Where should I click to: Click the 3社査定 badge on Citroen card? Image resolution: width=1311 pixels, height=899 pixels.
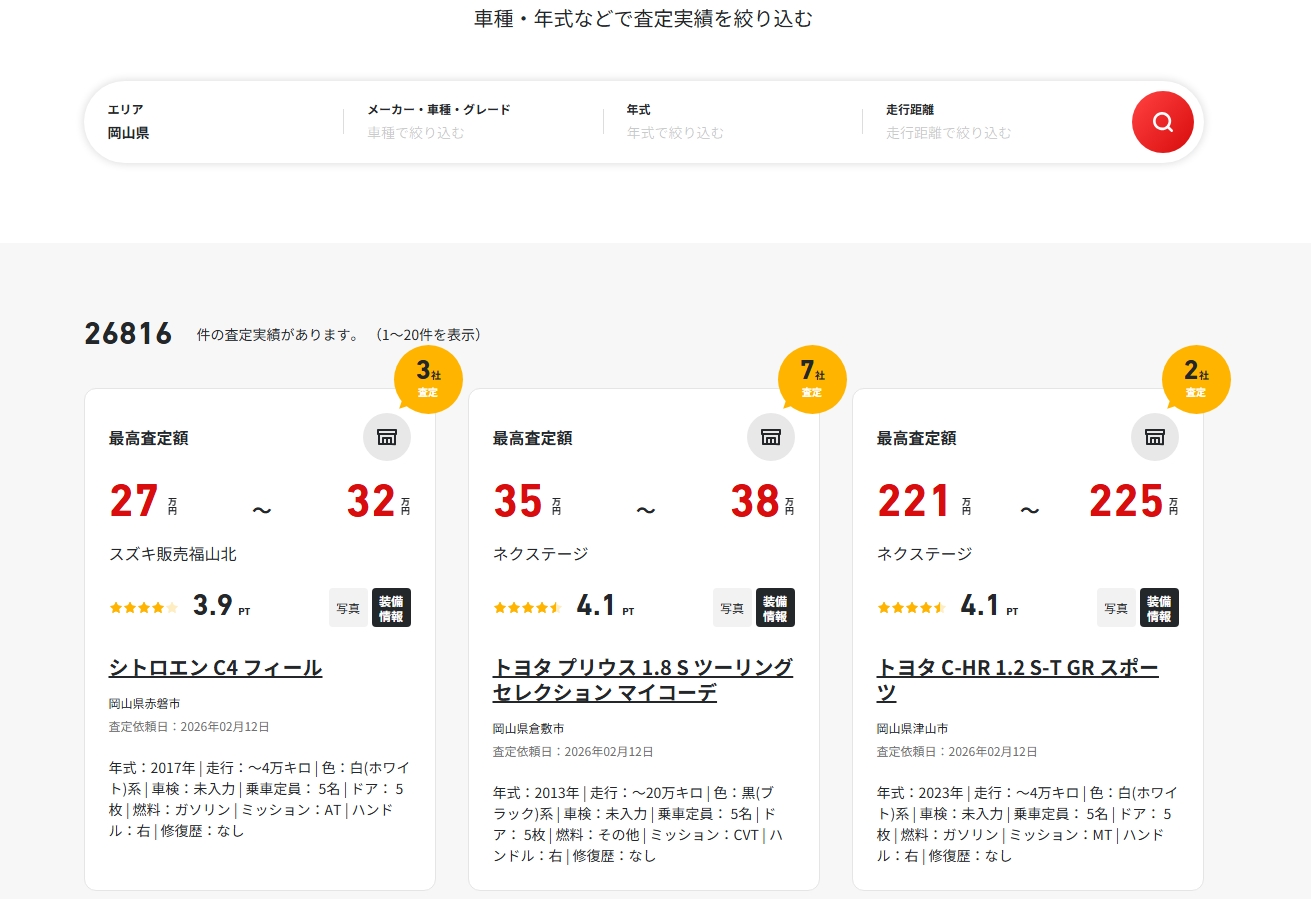click(428, 379)
